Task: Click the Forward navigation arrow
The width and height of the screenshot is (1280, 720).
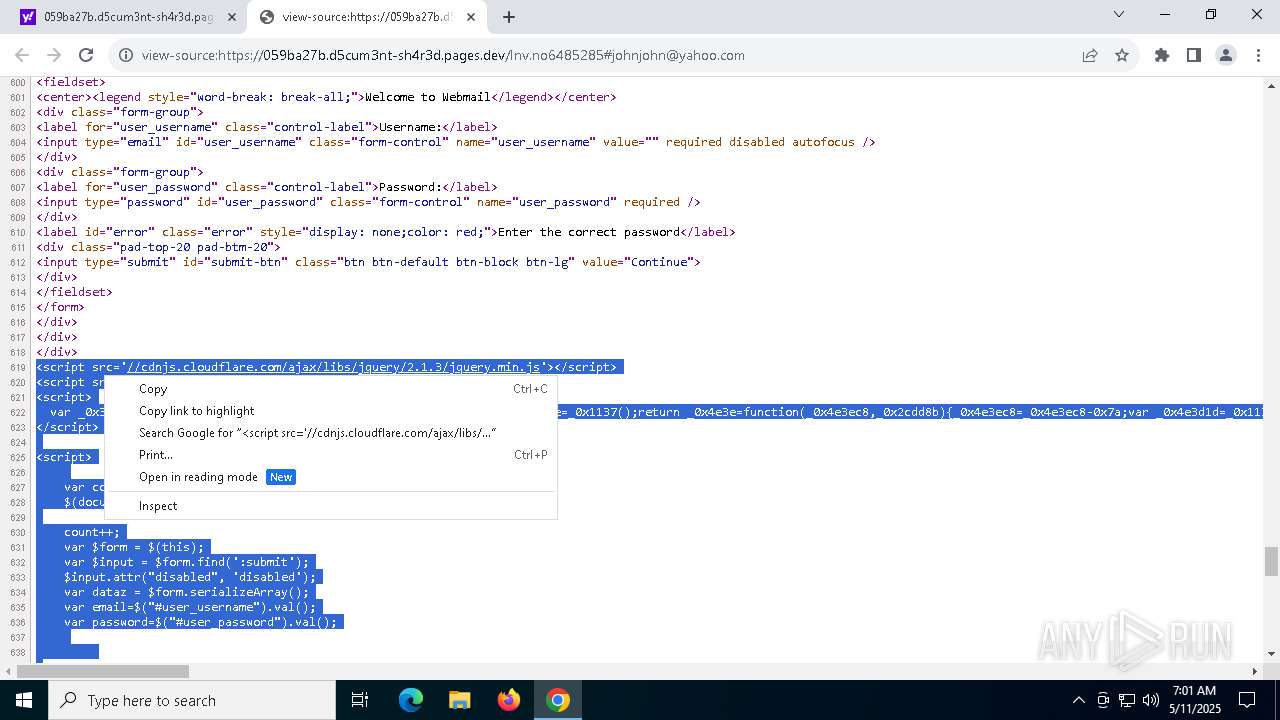Action: 54,55
